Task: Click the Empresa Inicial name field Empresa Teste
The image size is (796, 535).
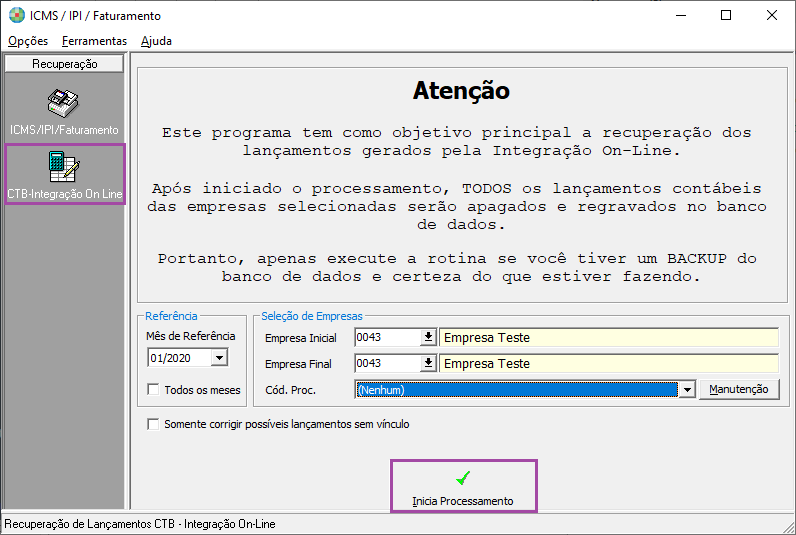Action: tap(609, 338)
